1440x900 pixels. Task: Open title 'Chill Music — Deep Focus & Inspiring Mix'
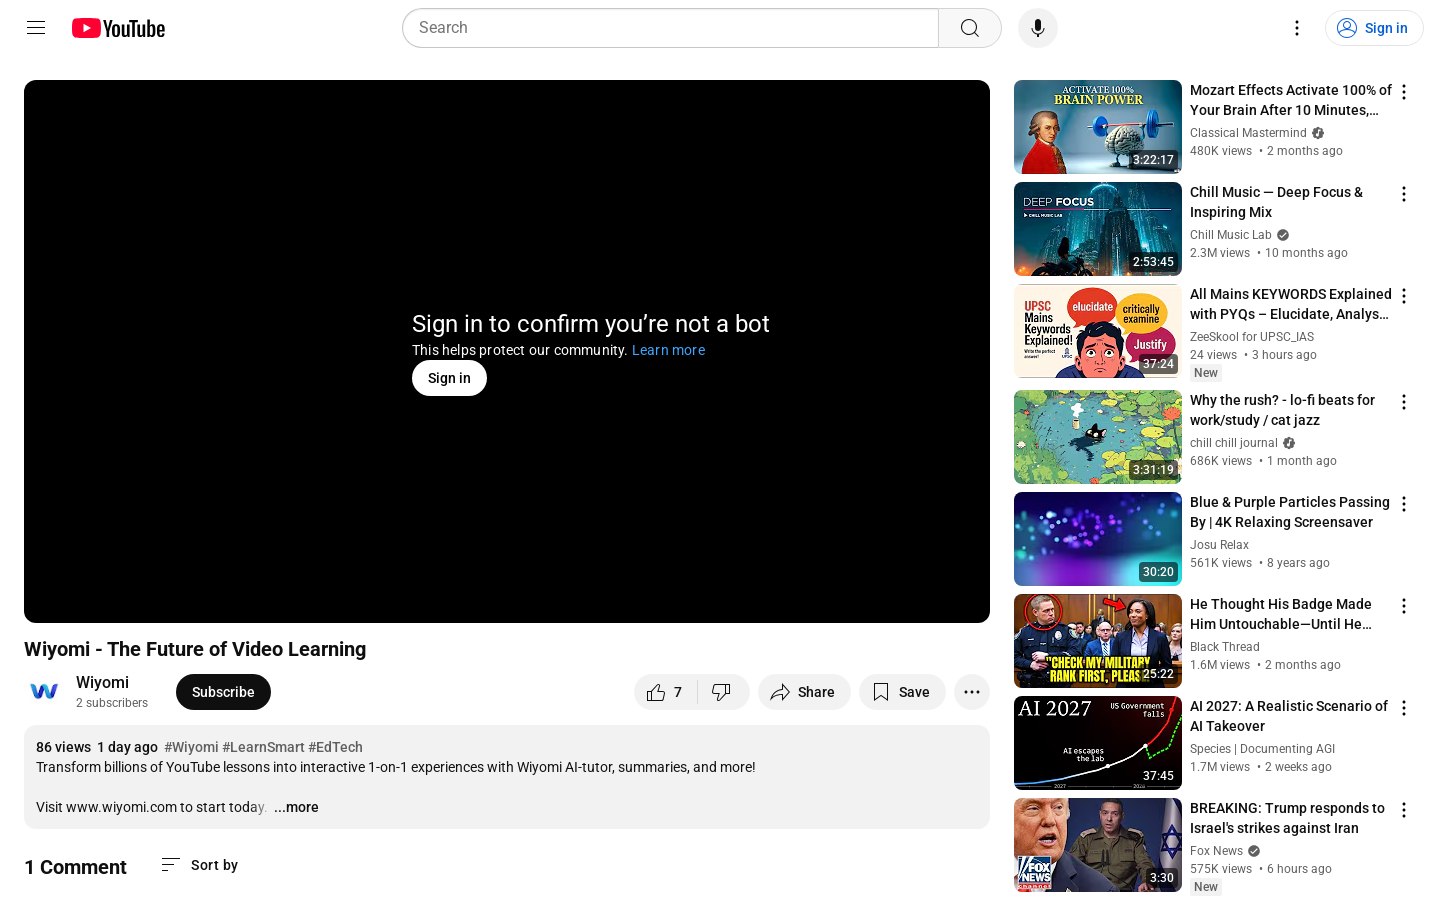tap(1277, 202)
